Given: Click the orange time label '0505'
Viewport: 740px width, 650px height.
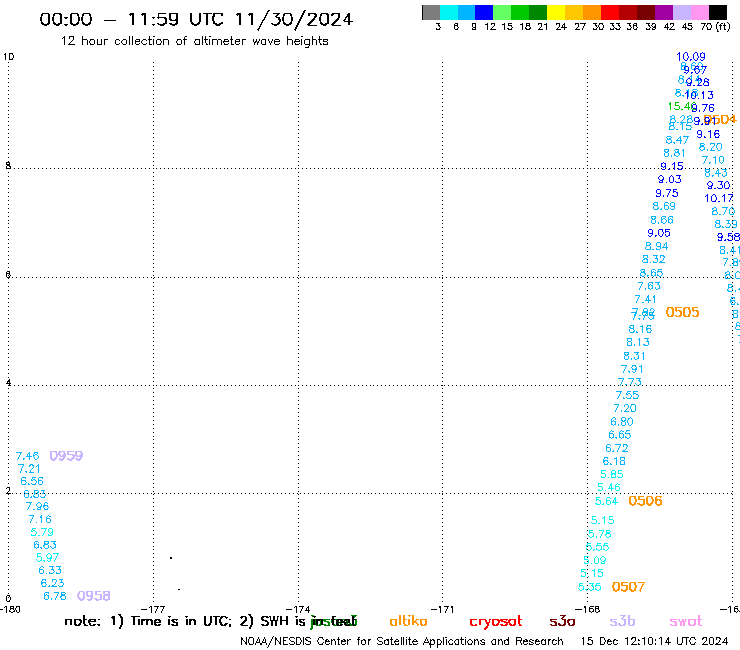Looking at the screenshot, I should pyautogui.click(x=682, y=312).
